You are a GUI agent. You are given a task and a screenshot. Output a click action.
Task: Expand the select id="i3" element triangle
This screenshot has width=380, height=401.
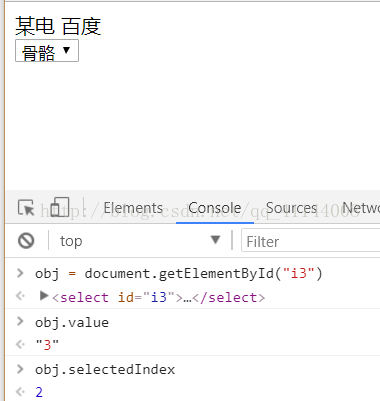pyautogui.click(x=44, y=296)
